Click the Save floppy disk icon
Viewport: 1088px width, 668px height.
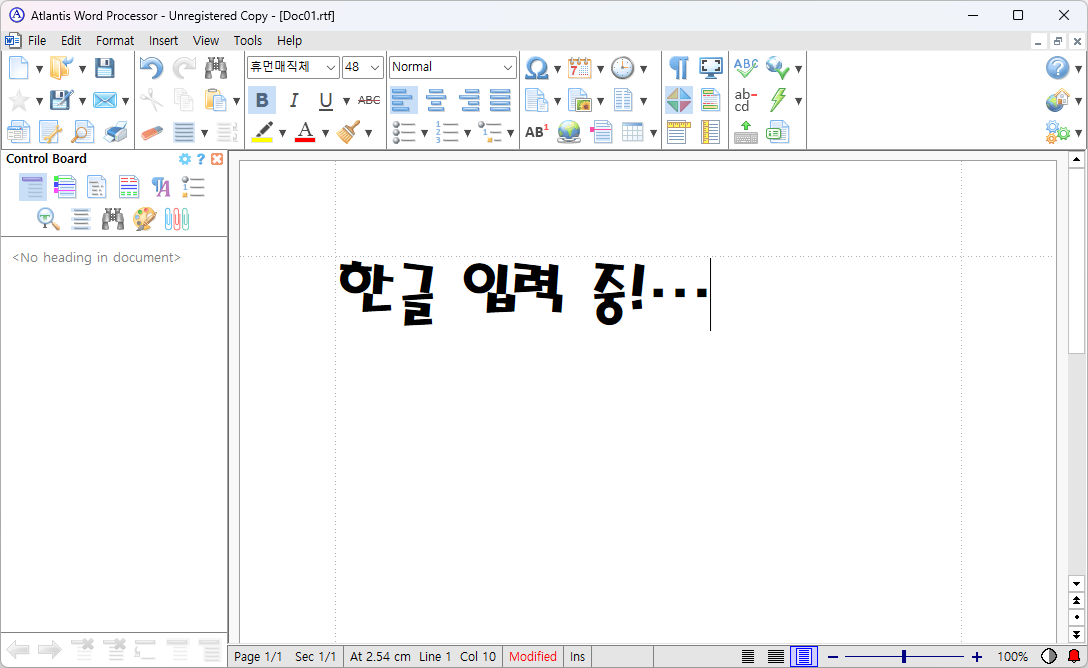click(105, 68)
